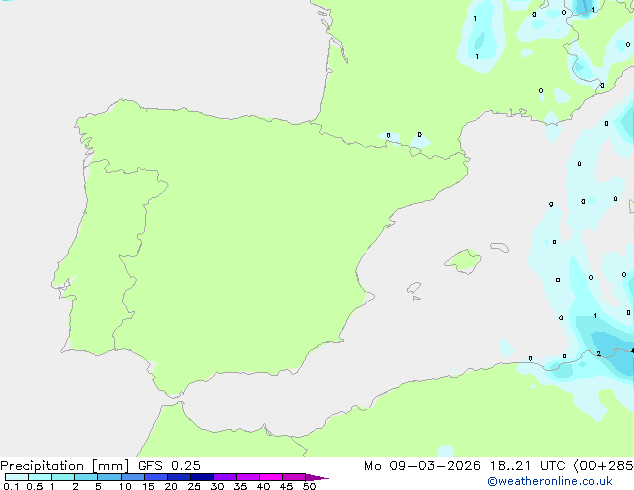The width and height of the screenshot is (634, 490).
Task: Click the Strait of Gibraltar
Action: [x=170, y=402]
